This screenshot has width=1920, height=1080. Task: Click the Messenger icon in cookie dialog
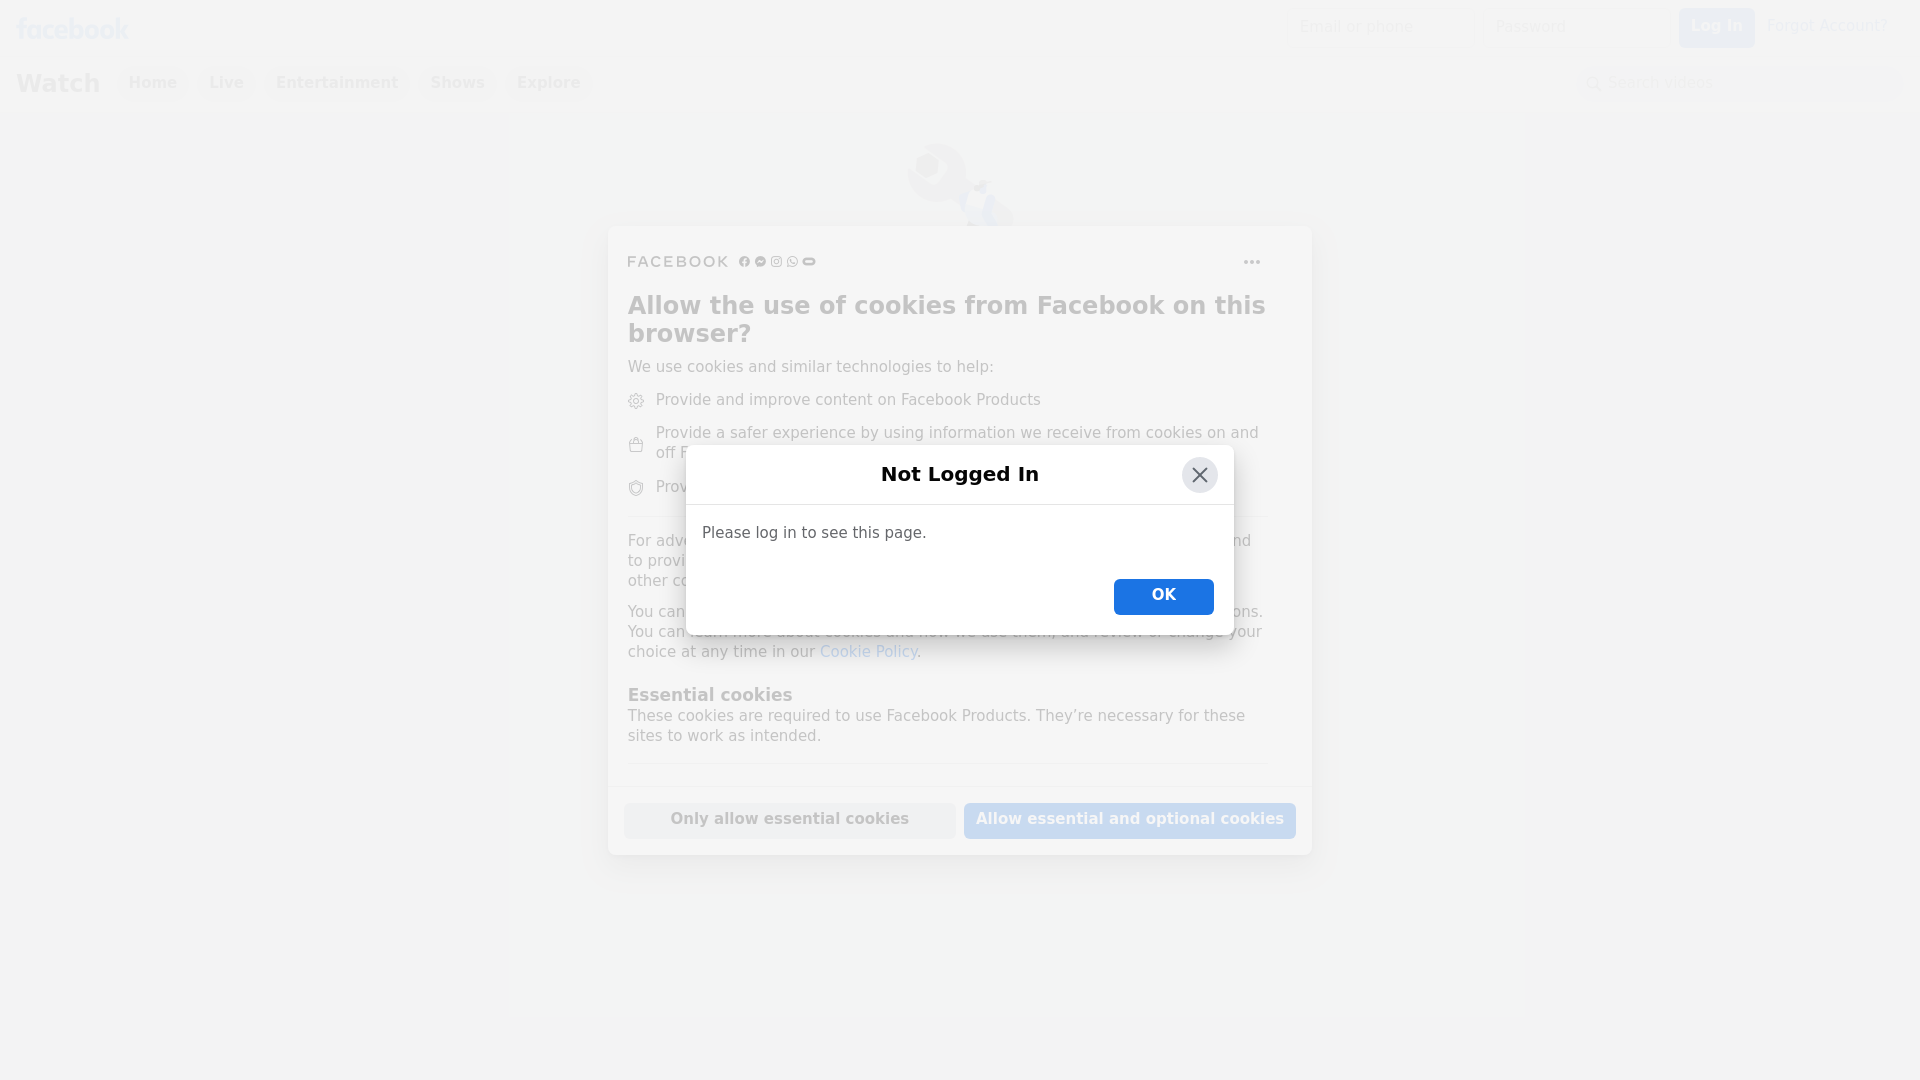(x=760, y=262)
